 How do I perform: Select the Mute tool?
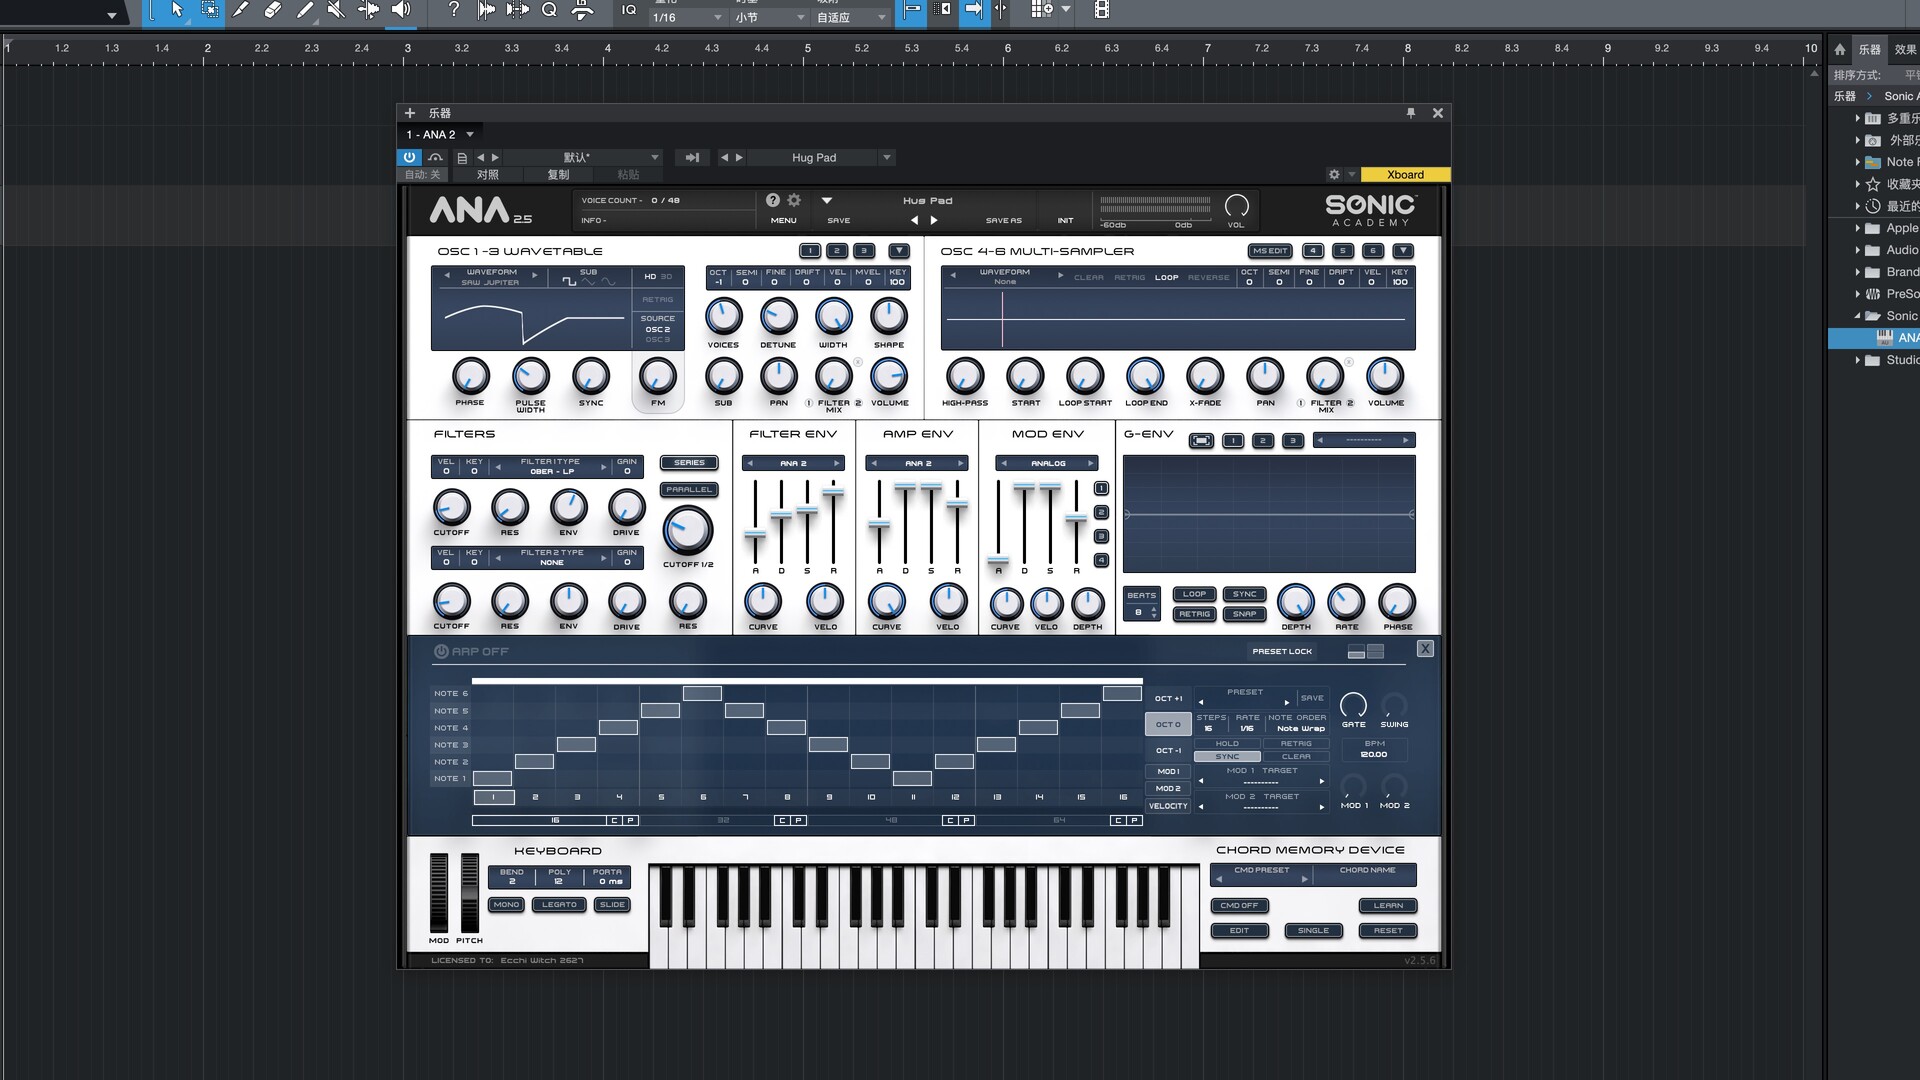[x=337, y=10]
